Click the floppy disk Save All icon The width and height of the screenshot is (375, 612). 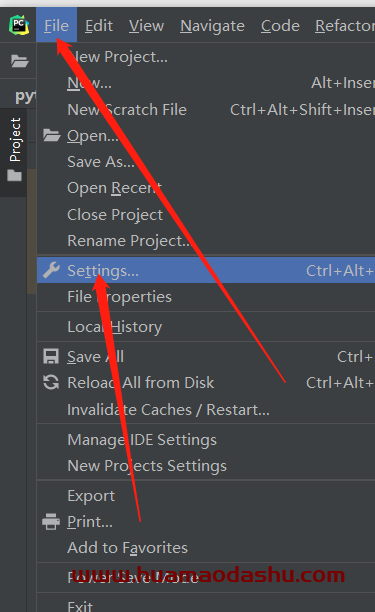pyautogui.click(x=51, y=356)
